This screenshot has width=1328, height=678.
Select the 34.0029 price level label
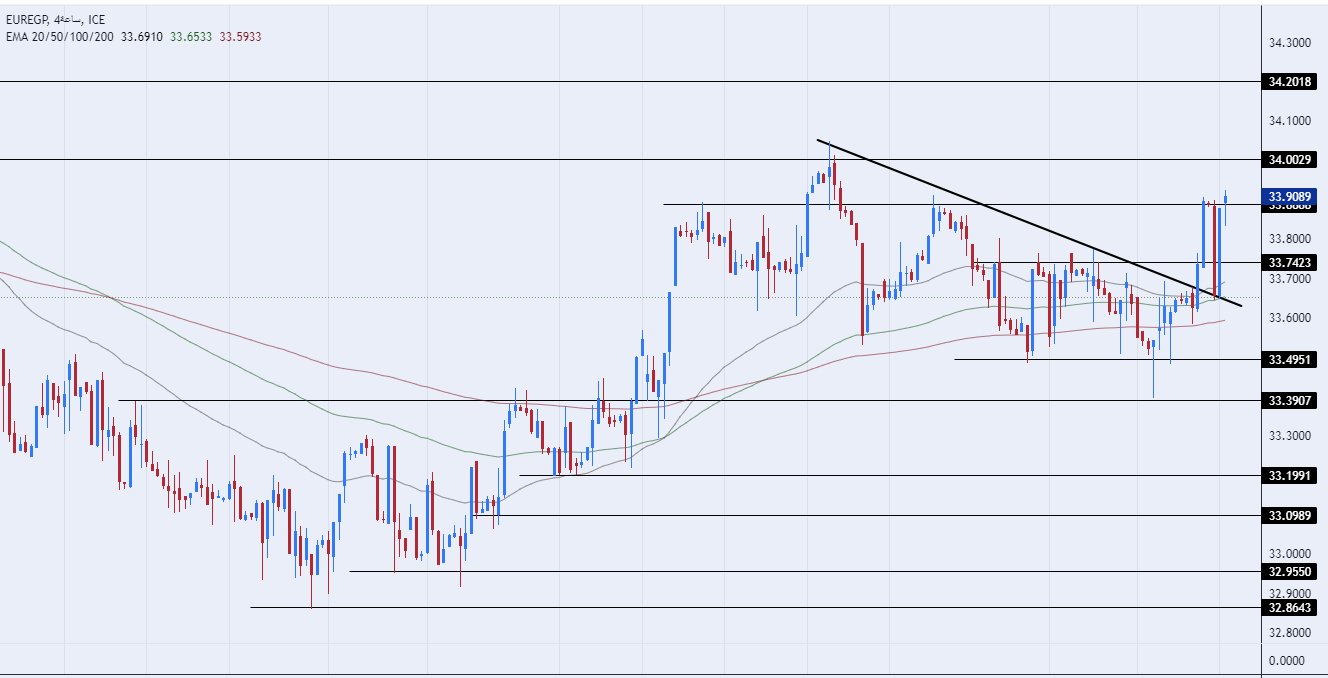[1289, 160]
